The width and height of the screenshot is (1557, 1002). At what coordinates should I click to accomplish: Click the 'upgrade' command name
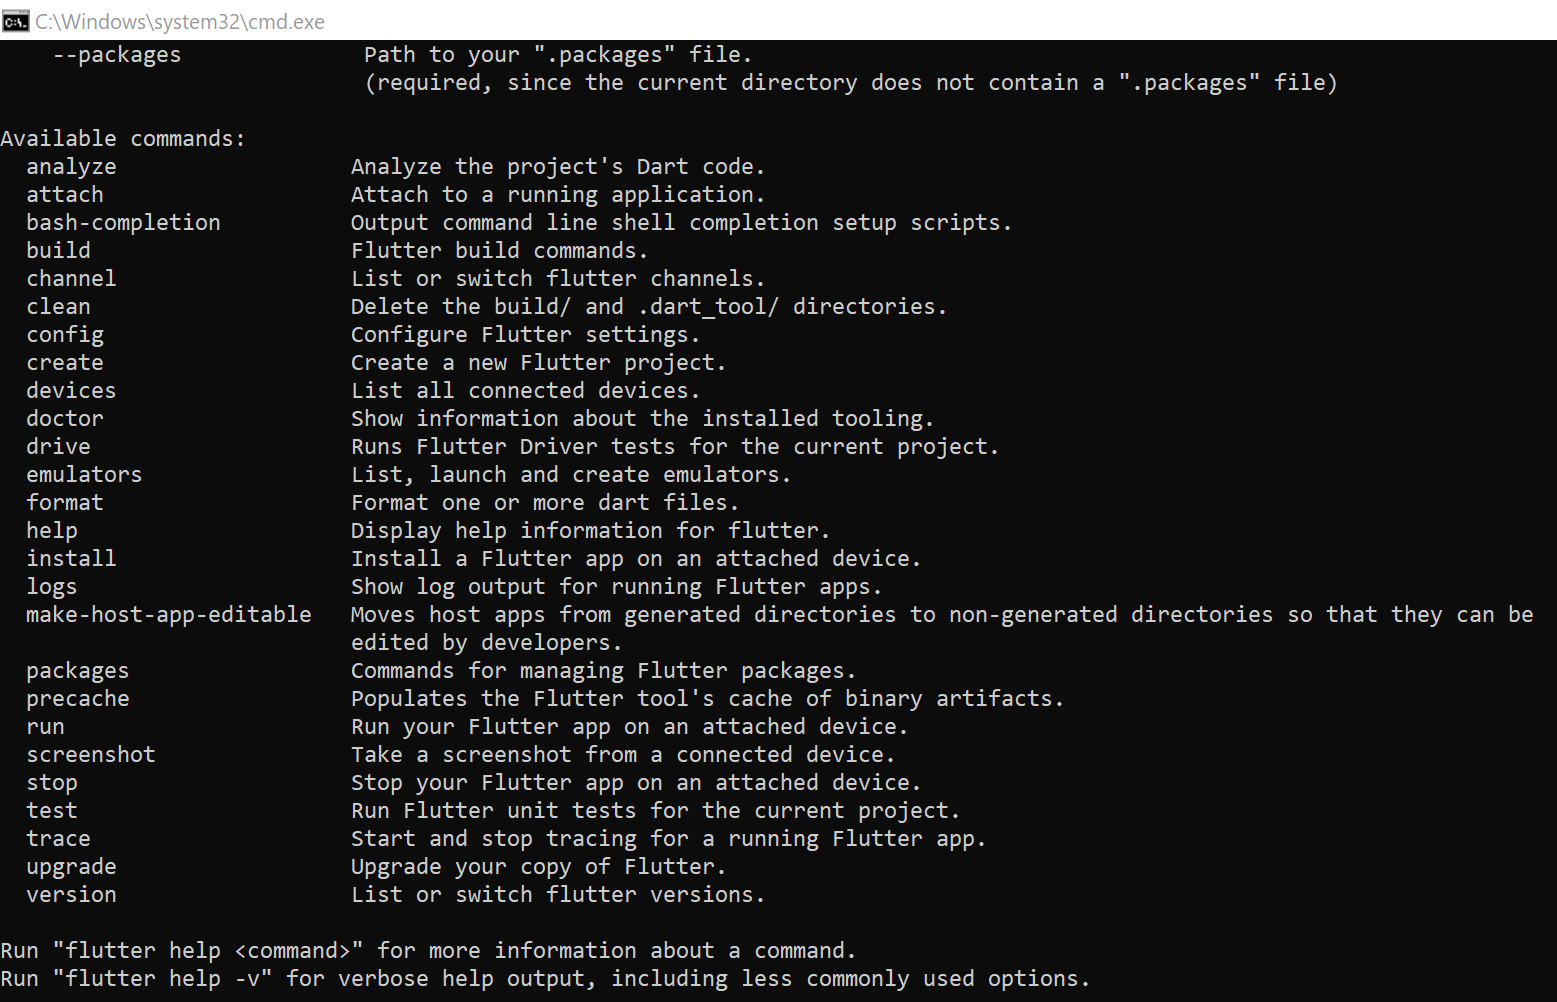tap(71, 867)
